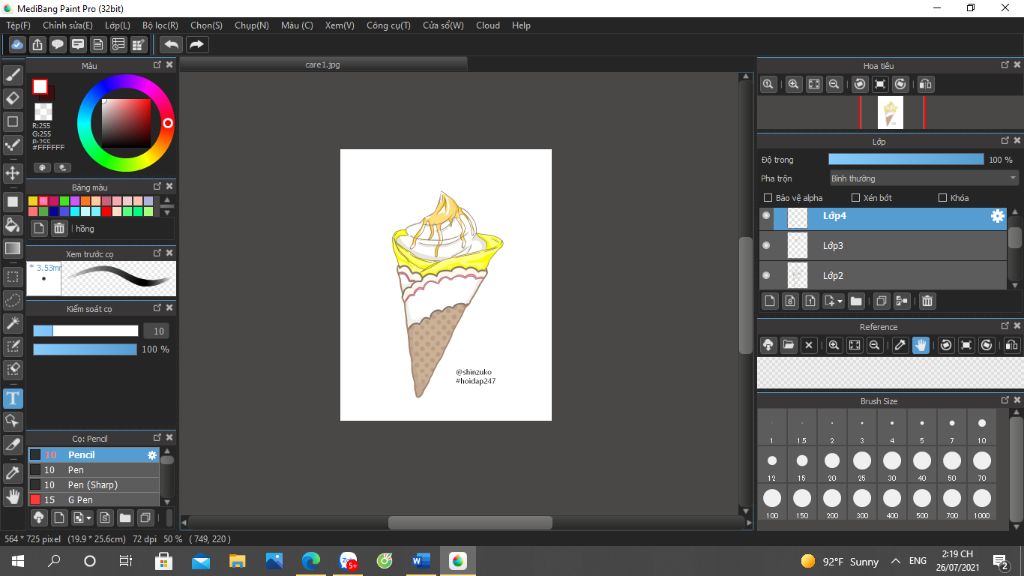
Task: Open the Bộ lọc(R) menu
Action: (160, 25)
